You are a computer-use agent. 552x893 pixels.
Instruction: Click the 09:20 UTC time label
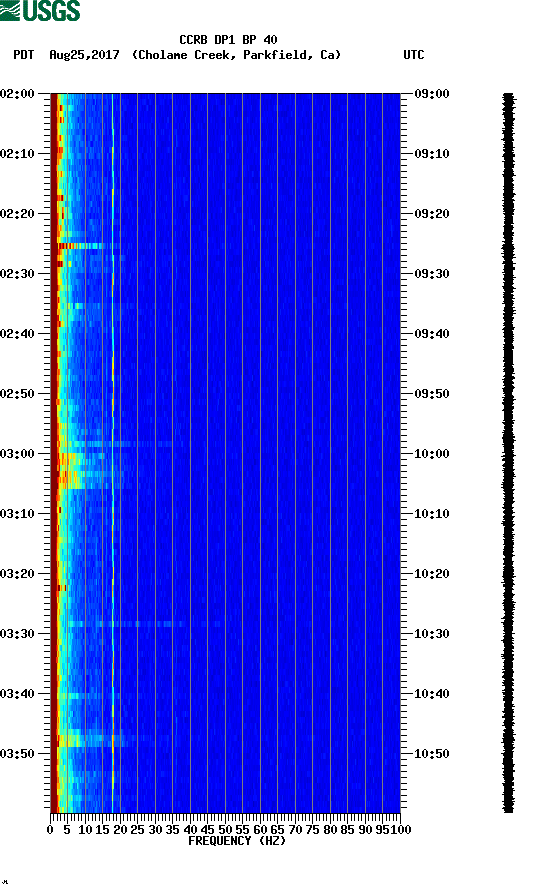click(432, 214)
